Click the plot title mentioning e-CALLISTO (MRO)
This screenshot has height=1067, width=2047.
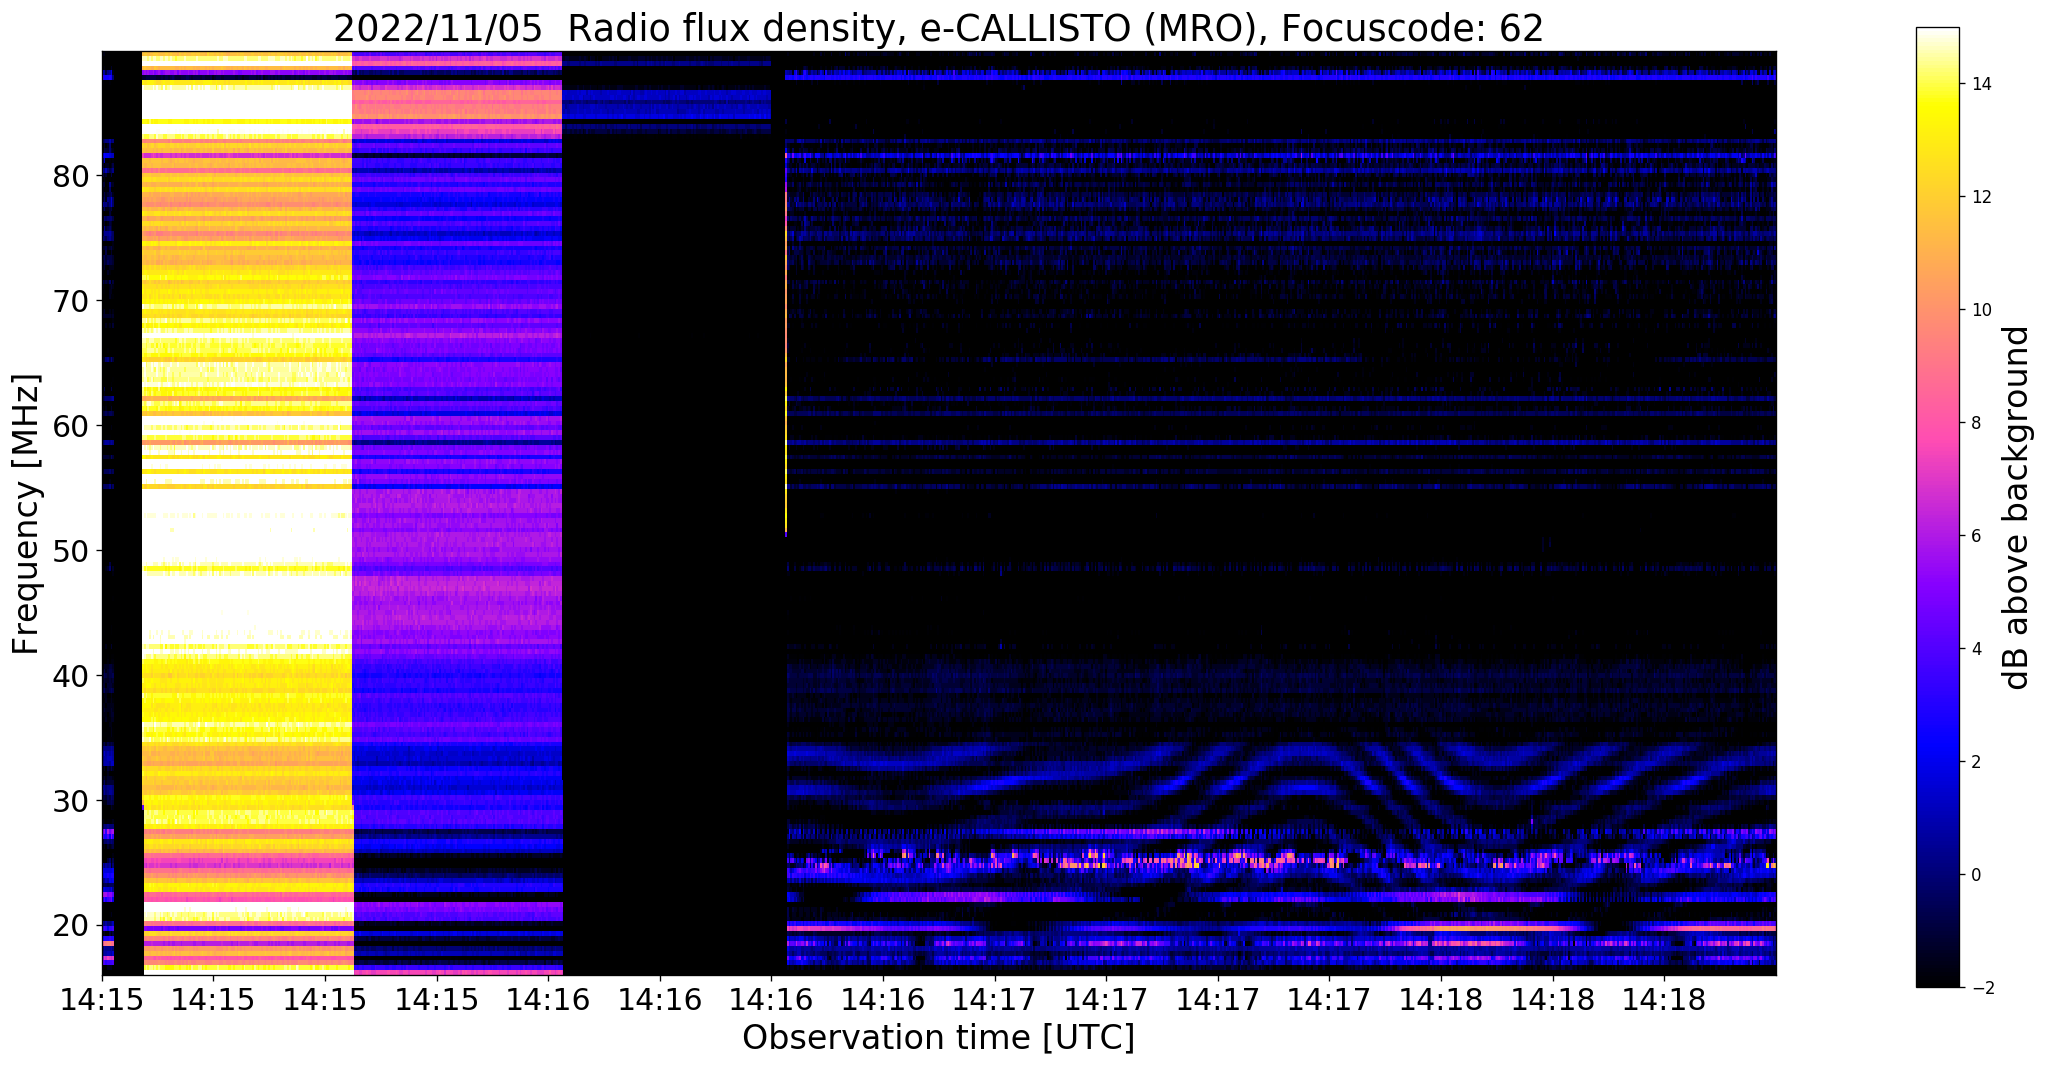click(x=938, y=28)
